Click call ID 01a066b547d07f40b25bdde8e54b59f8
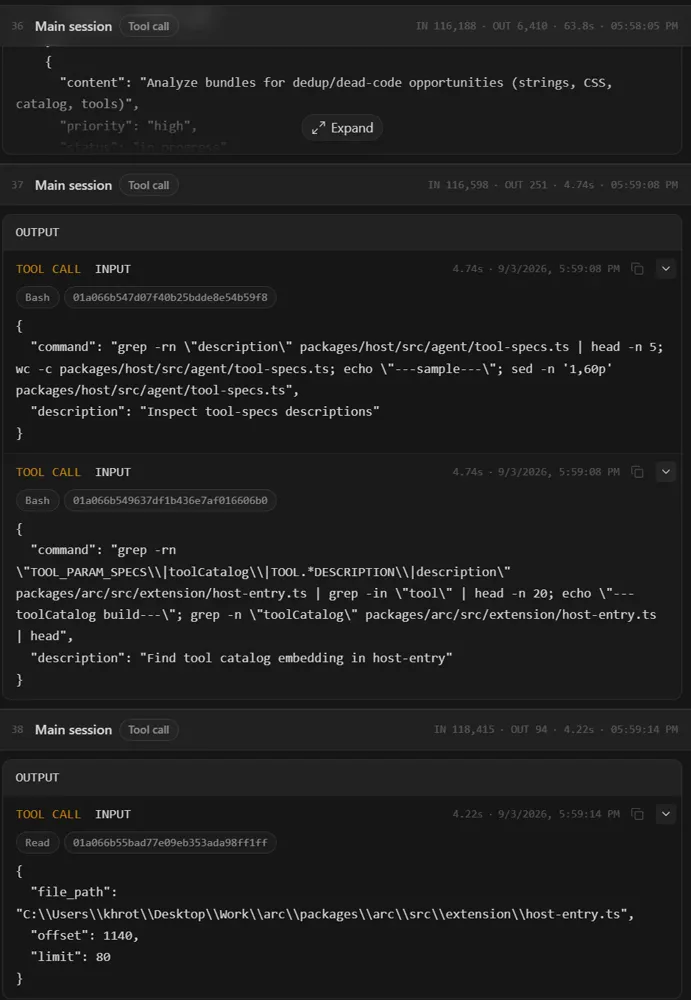This screenshot has width=691, height=1000. click(170, 297)
